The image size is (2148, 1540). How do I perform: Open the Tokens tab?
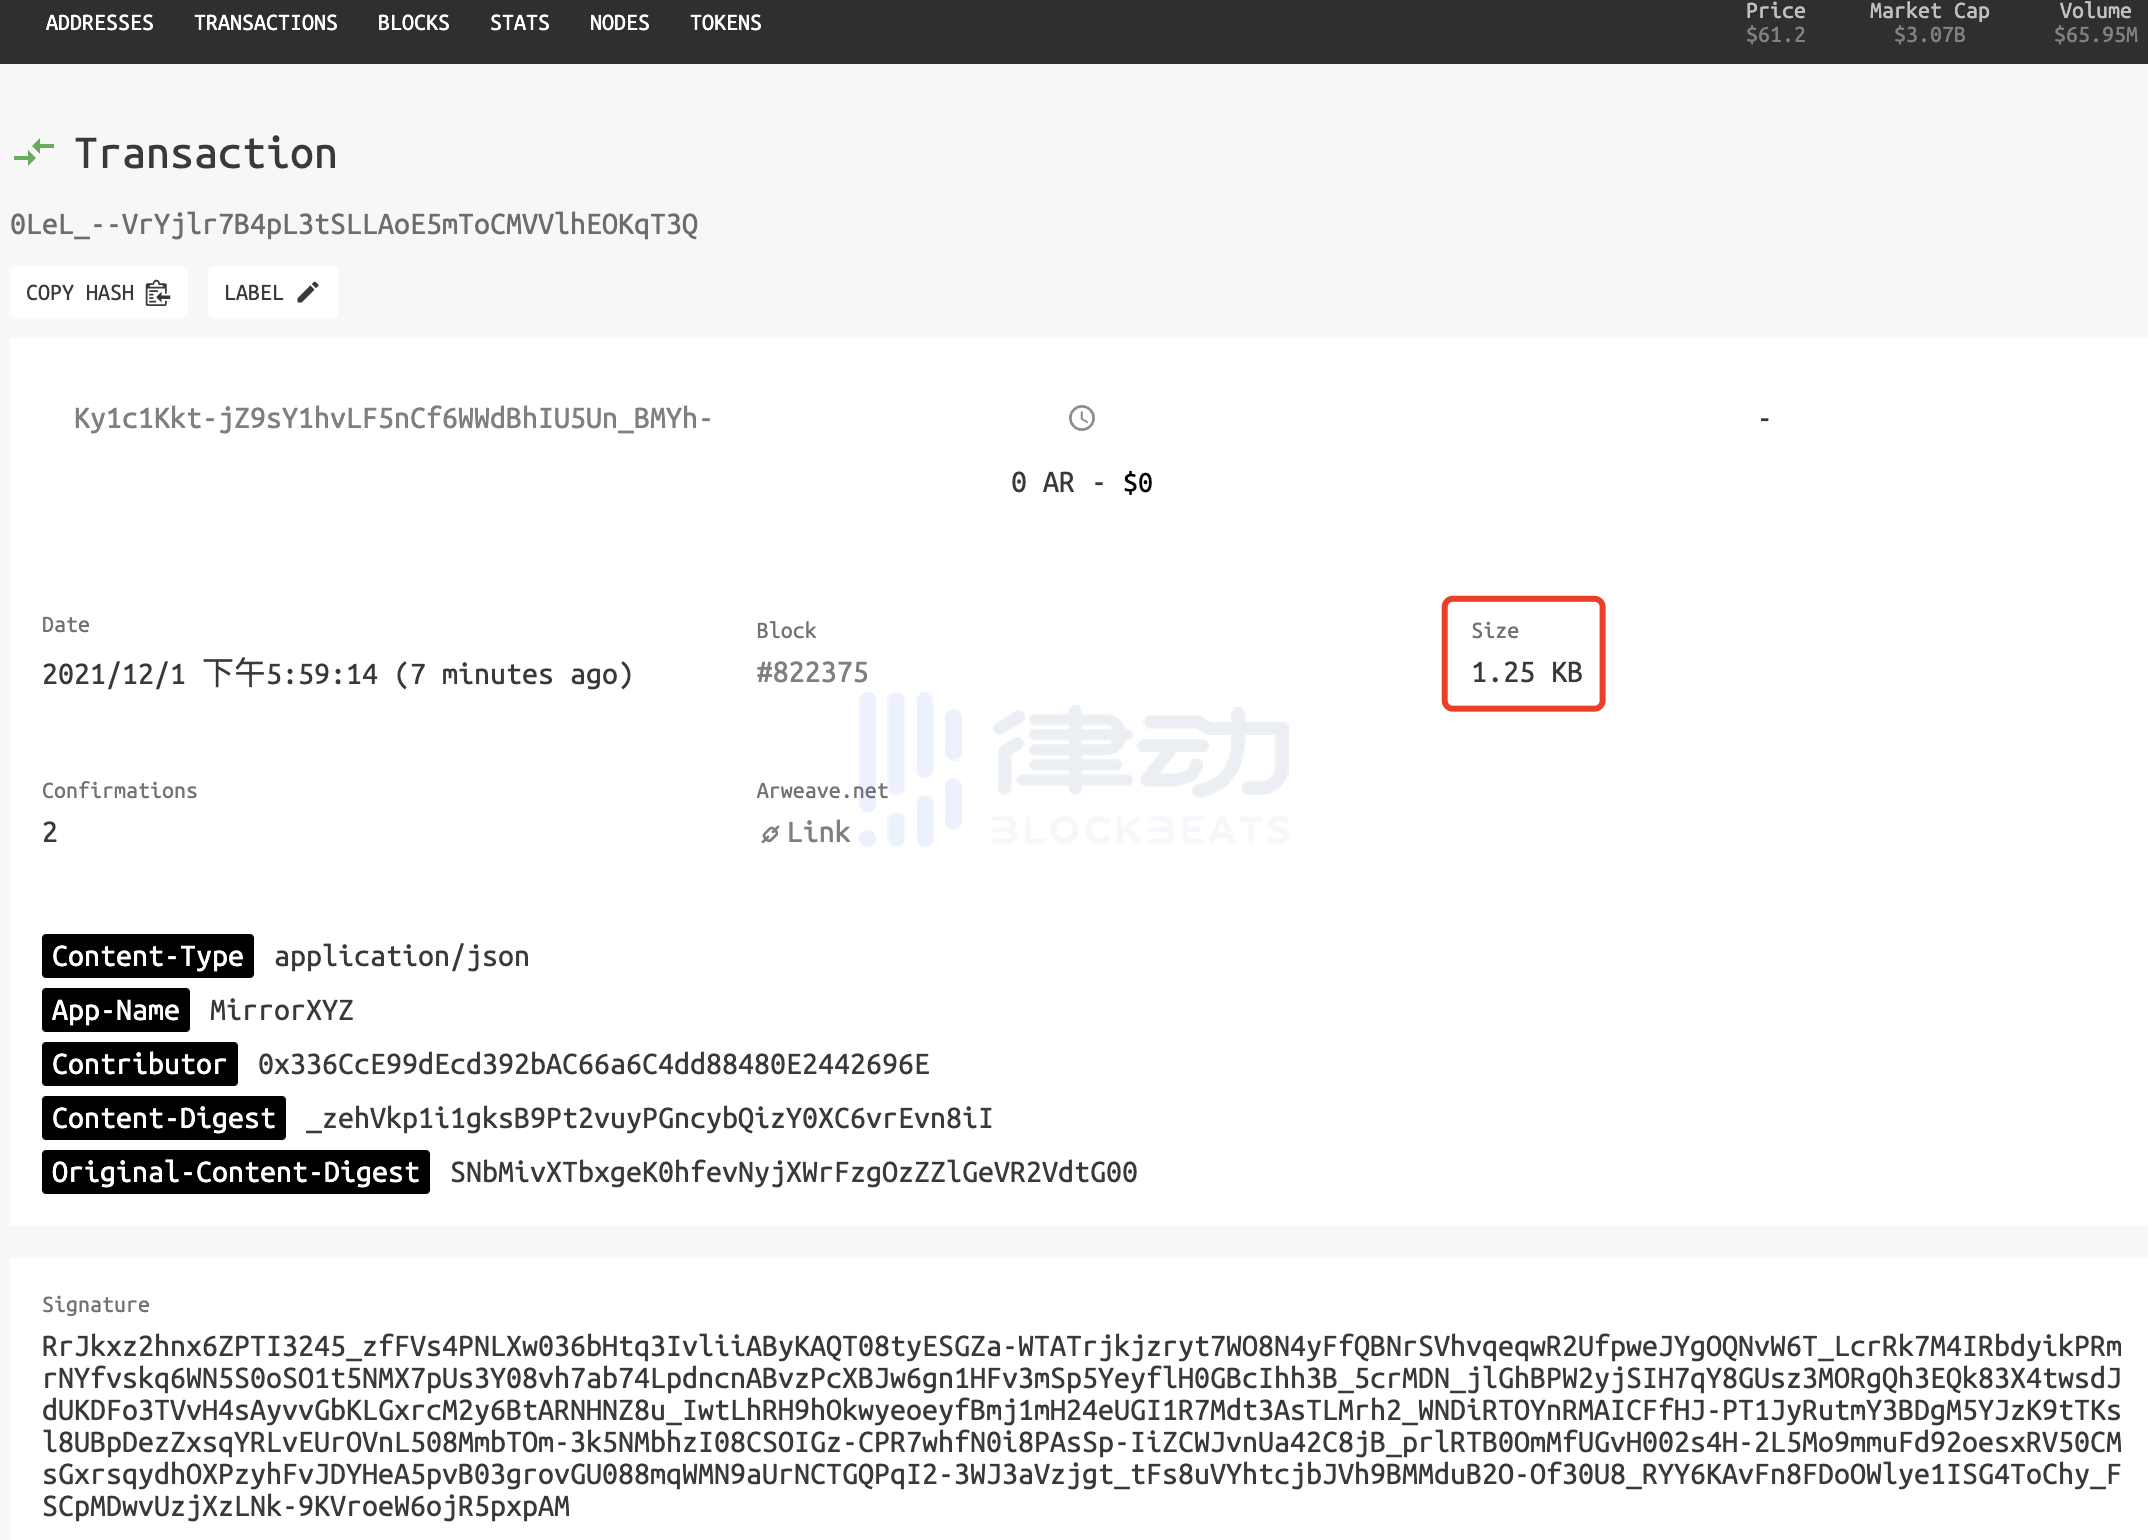[725, 23]
